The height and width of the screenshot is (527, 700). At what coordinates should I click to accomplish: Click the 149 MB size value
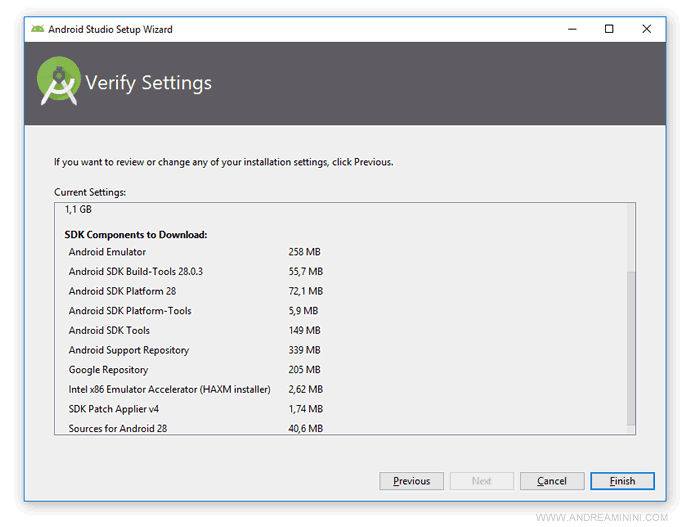(x=304, y=330)
